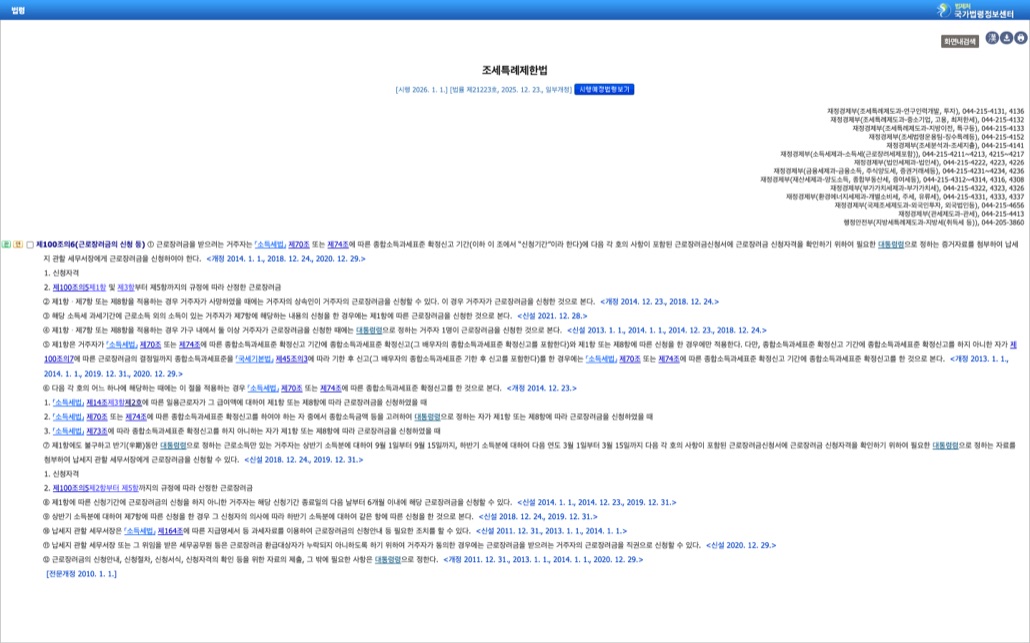
Task: Click the <신설 2020. 12. 29.> note in paragraph ⑪
Action: (741, 545)
